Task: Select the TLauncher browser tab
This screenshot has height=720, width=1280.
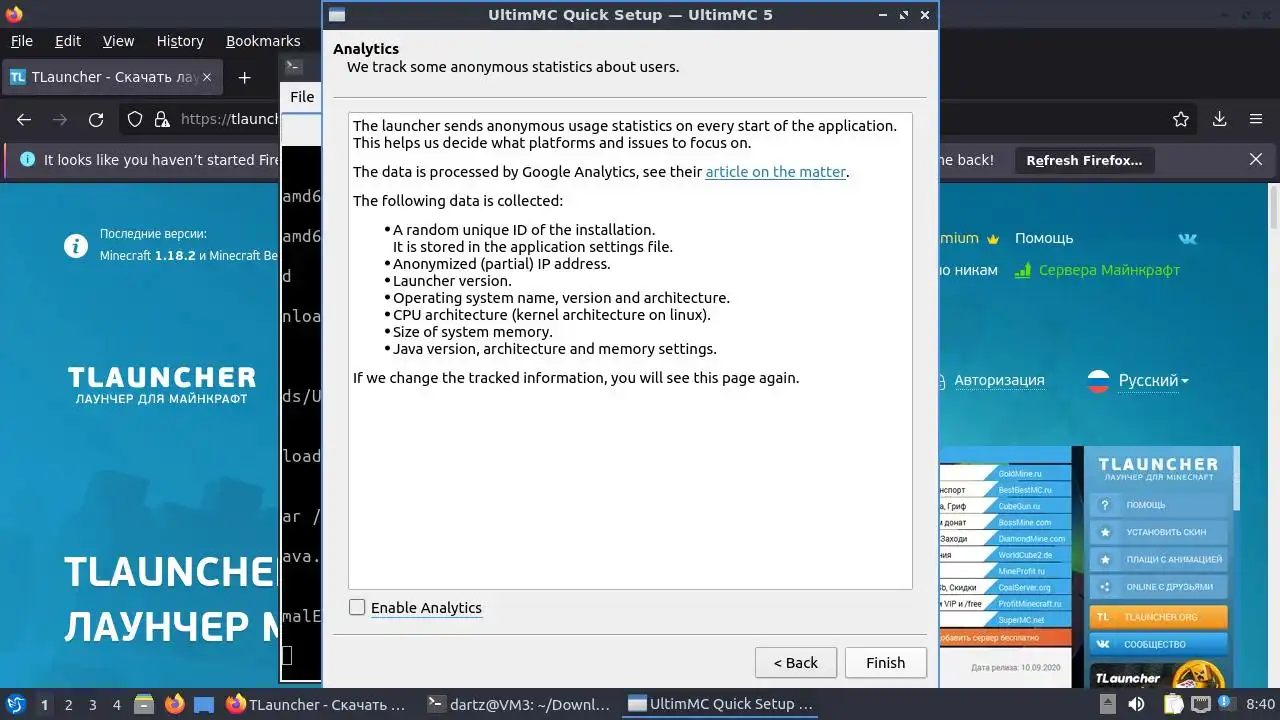Action: 110,77
